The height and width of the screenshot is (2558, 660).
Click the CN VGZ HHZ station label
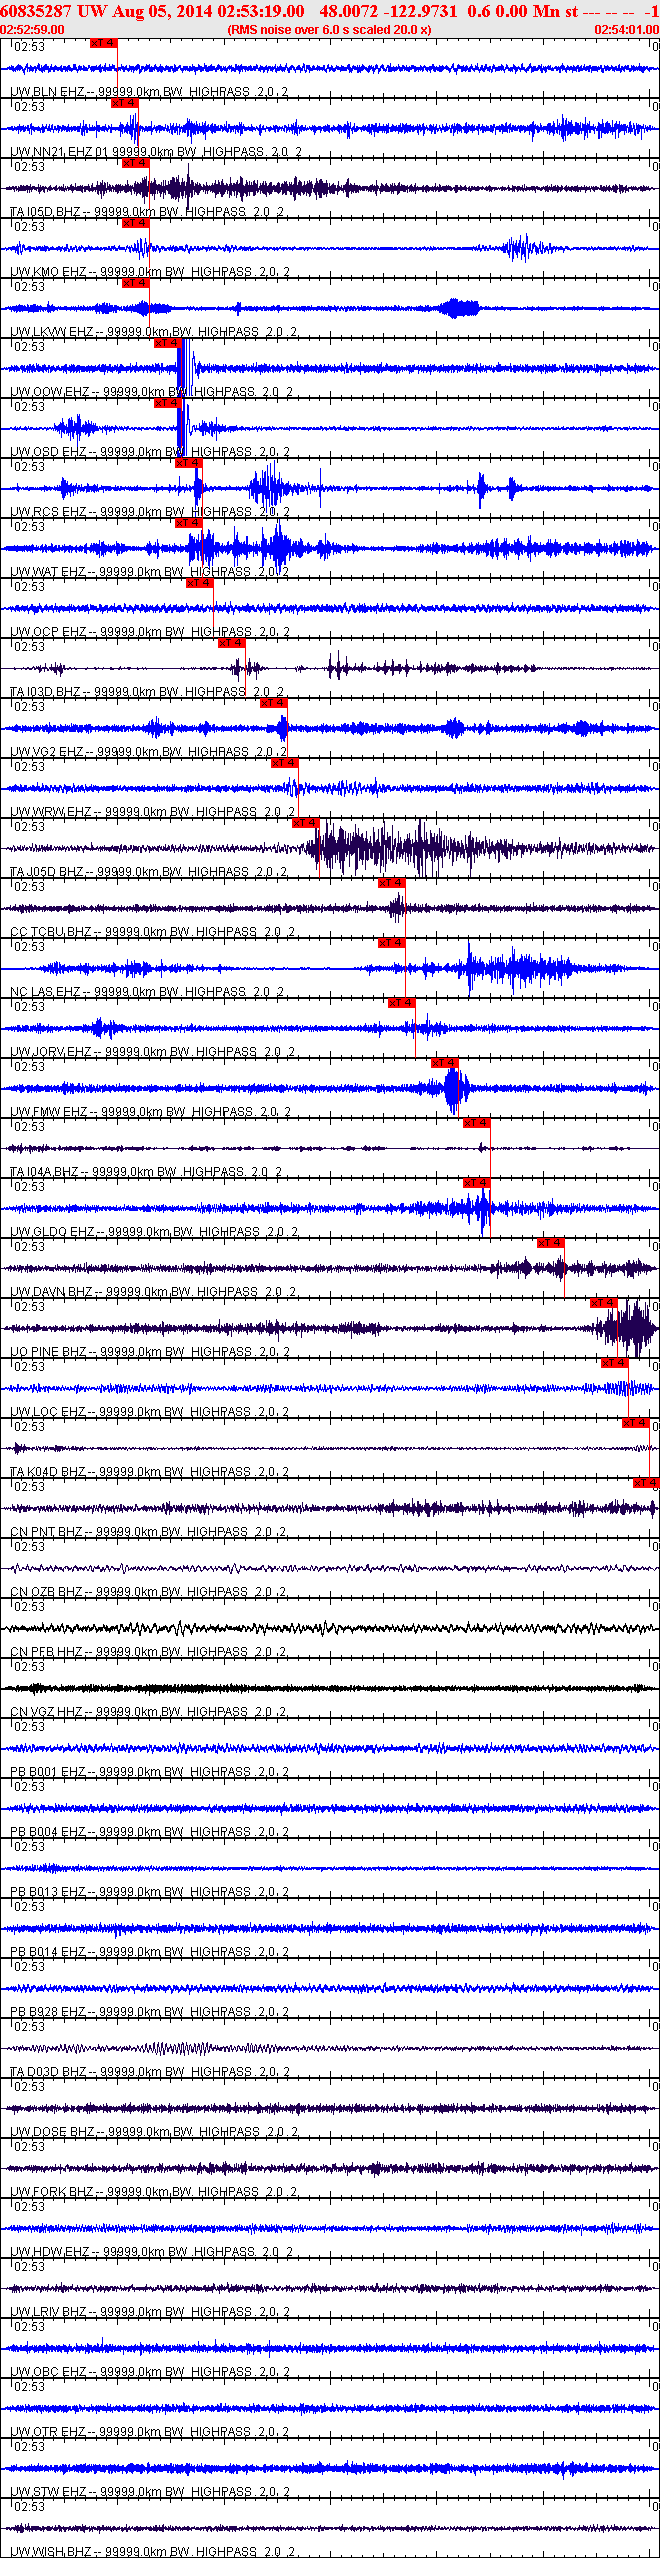click(148, 1712)
